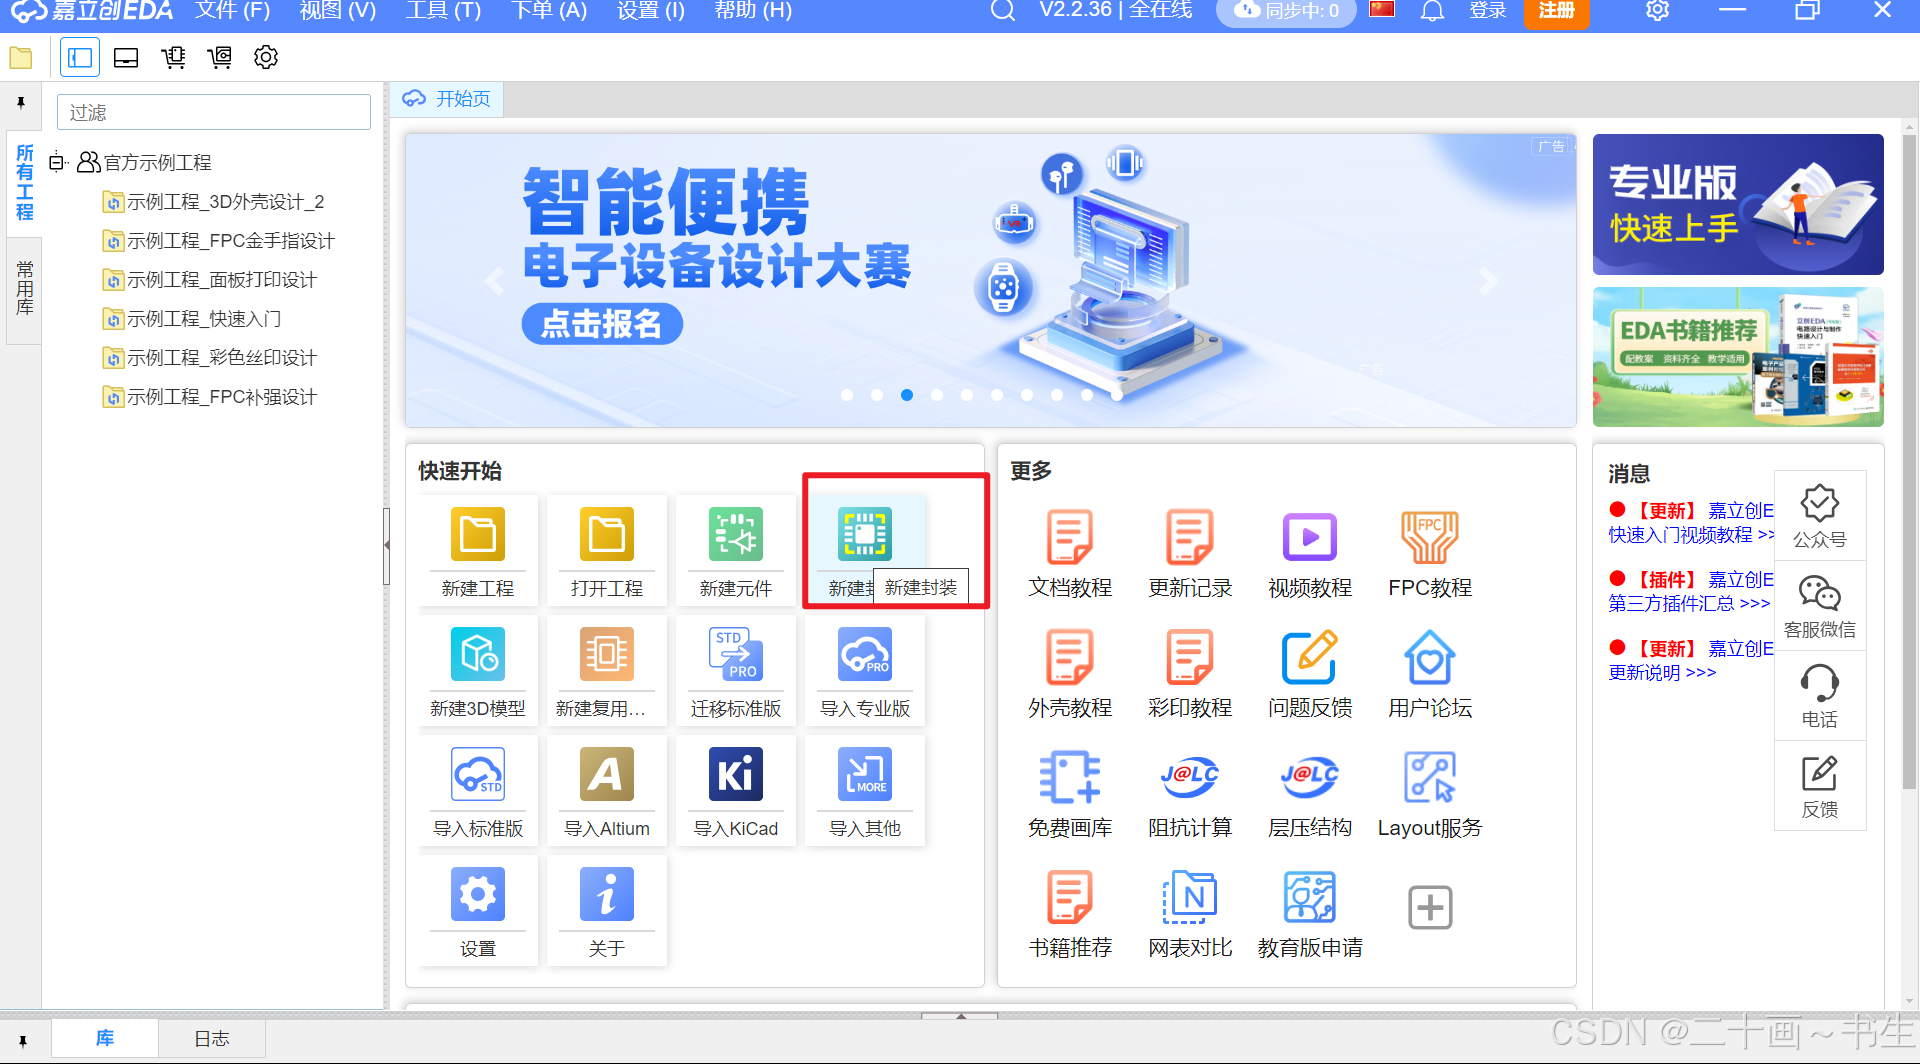This screenshot has width=1920, height=1064.
Task: Expand the bottom panel handle arrow
Action: (x=960, y=1016)
